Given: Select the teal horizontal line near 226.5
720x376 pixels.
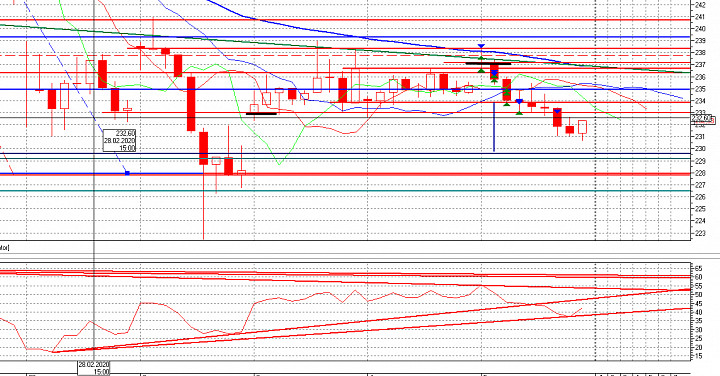Looking at the screenshot, I should [x=345, y=191].
